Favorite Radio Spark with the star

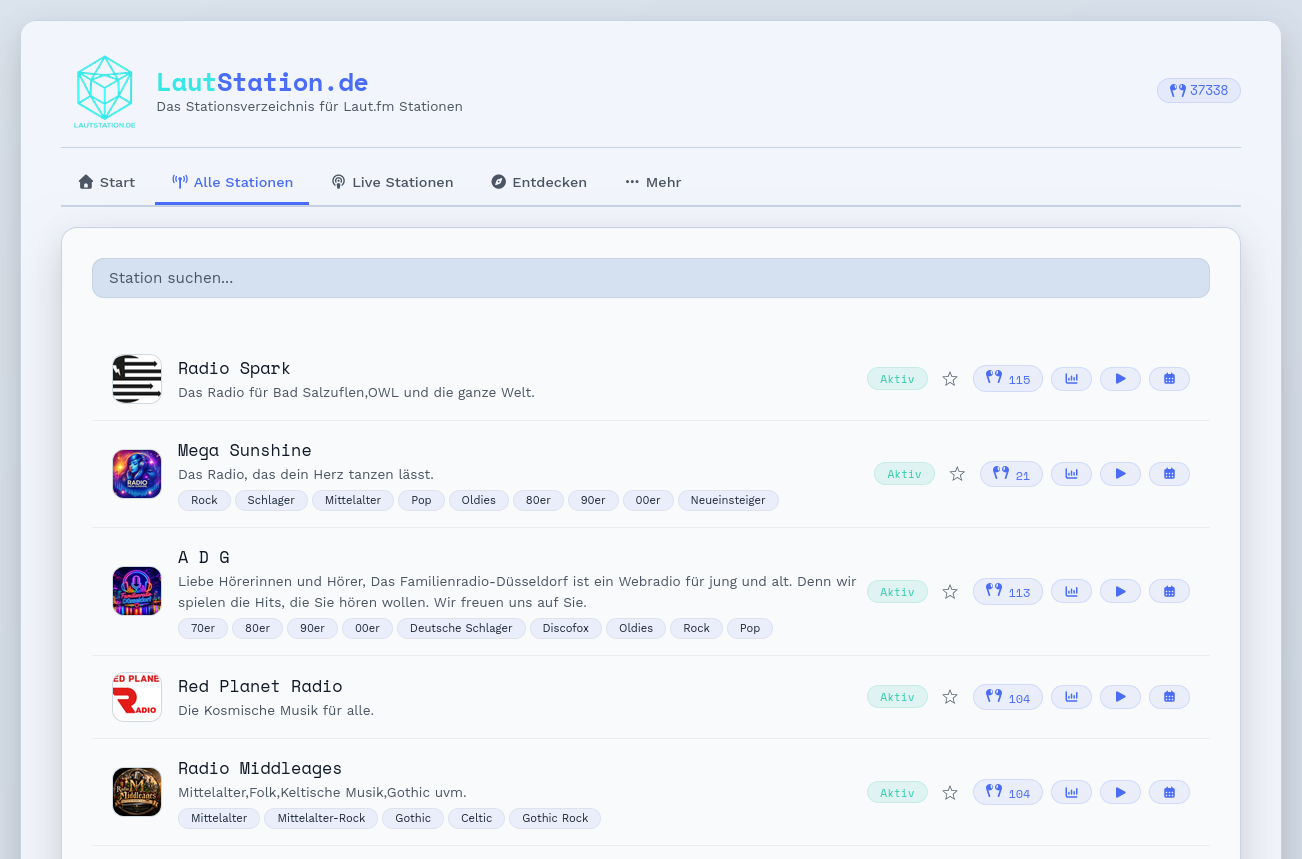[950, 379]
